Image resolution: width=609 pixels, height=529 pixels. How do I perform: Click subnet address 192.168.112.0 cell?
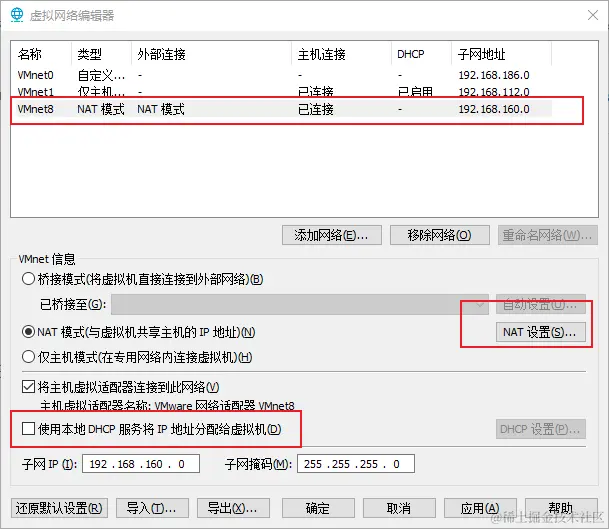[494, 92]
